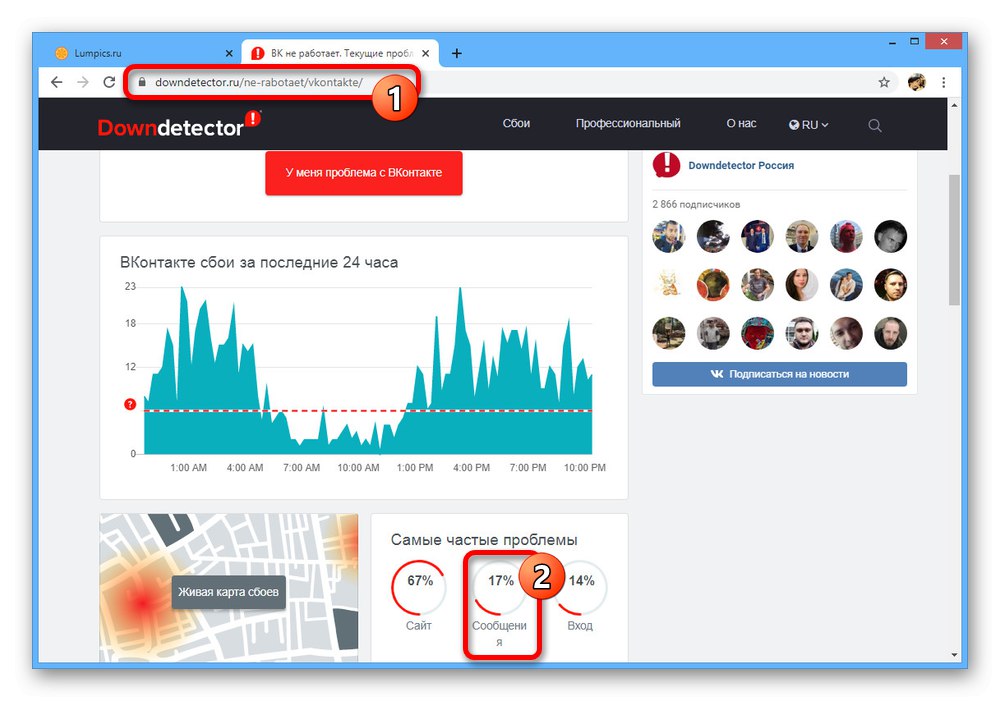Minimize the browser window
The height and width of the screenshot is (701, 1000).
click(x=892, y=42)
